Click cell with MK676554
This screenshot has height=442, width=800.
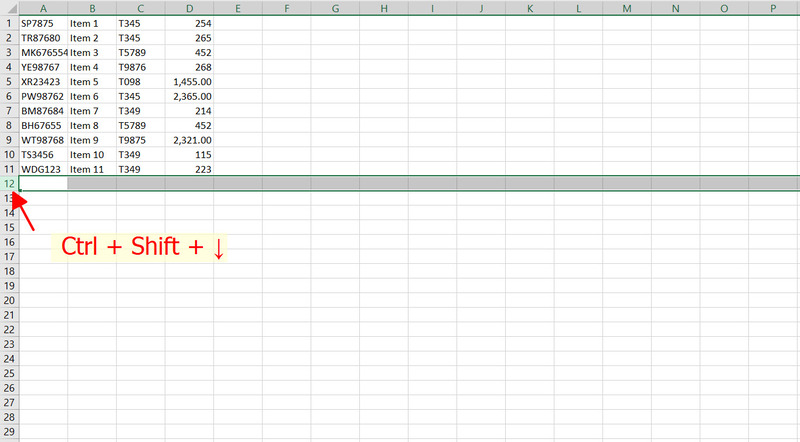(43, 52)
